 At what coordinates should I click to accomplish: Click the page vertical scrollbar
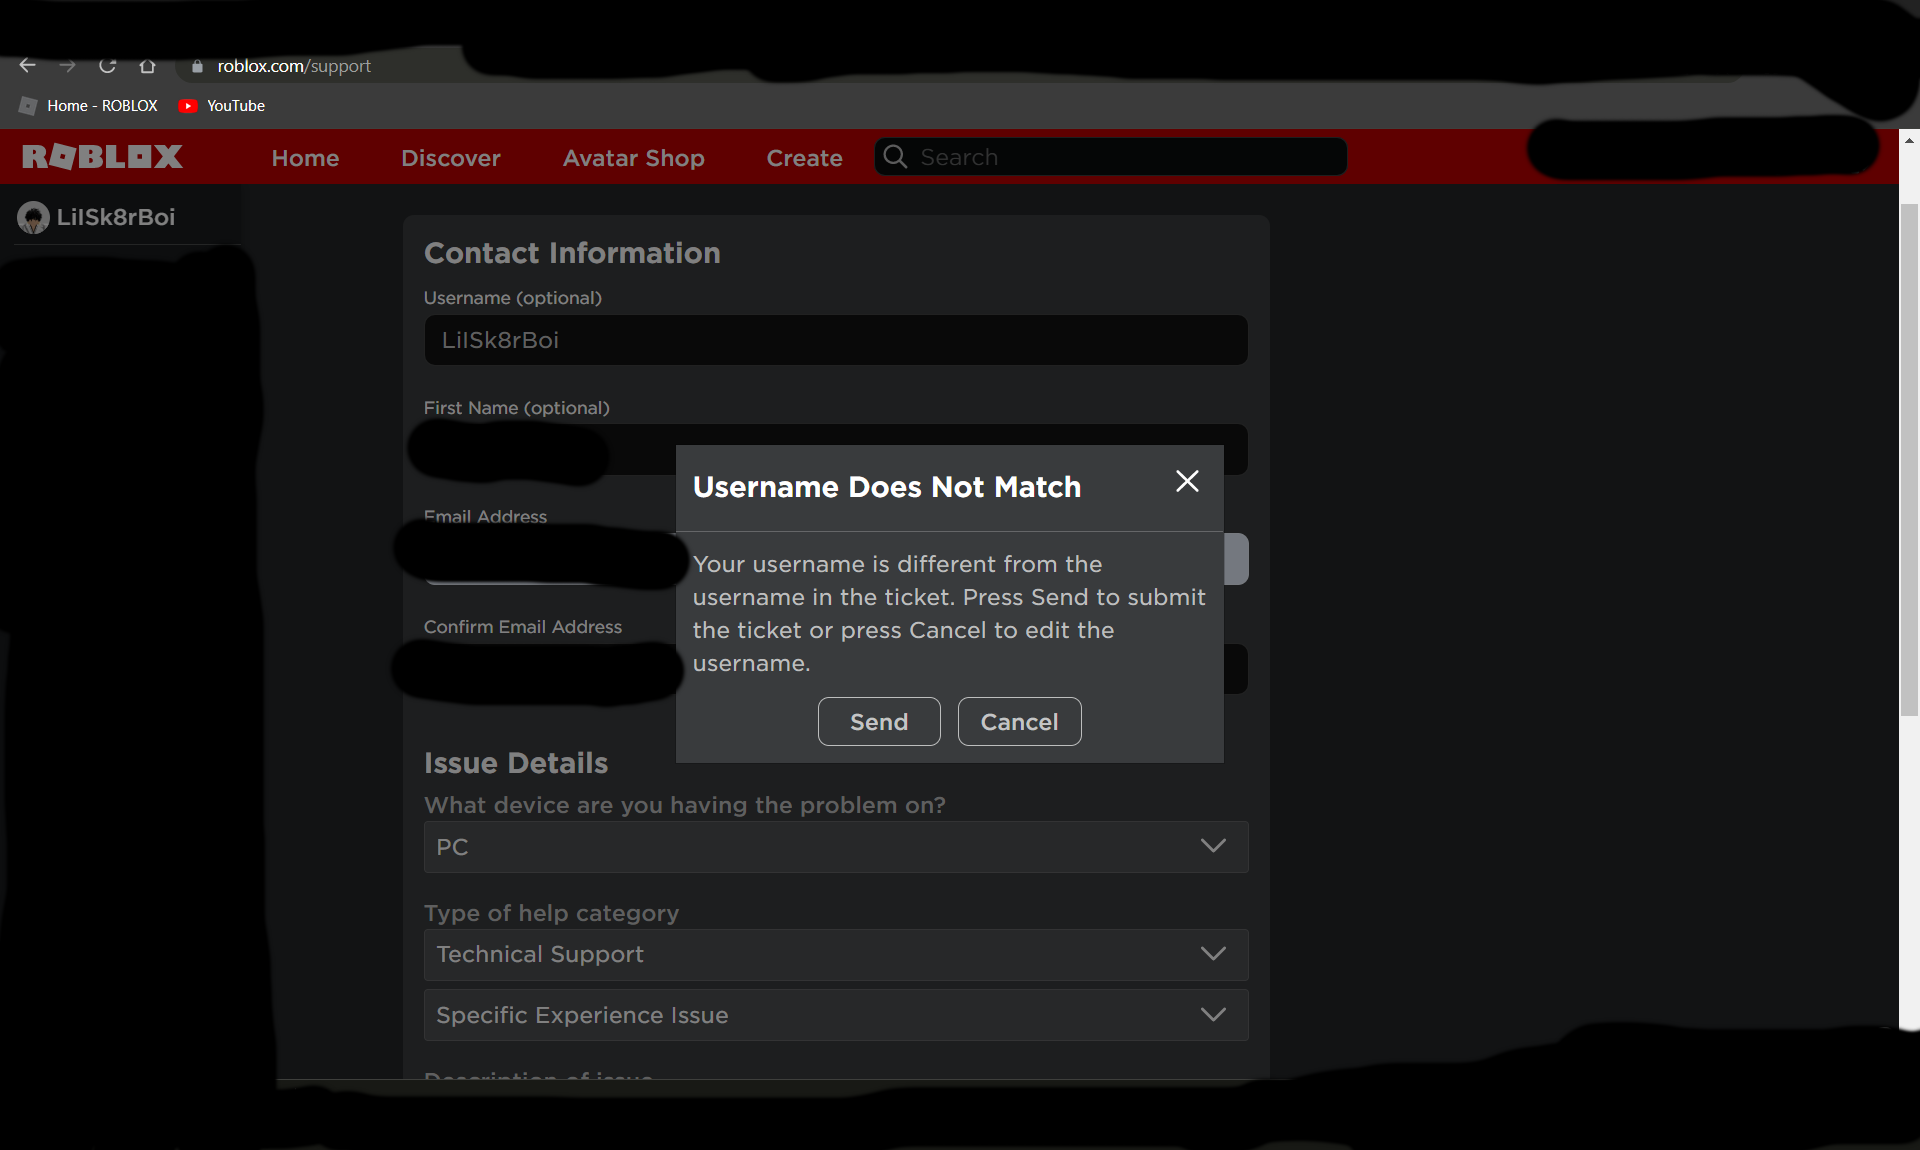pos(1909,460)
